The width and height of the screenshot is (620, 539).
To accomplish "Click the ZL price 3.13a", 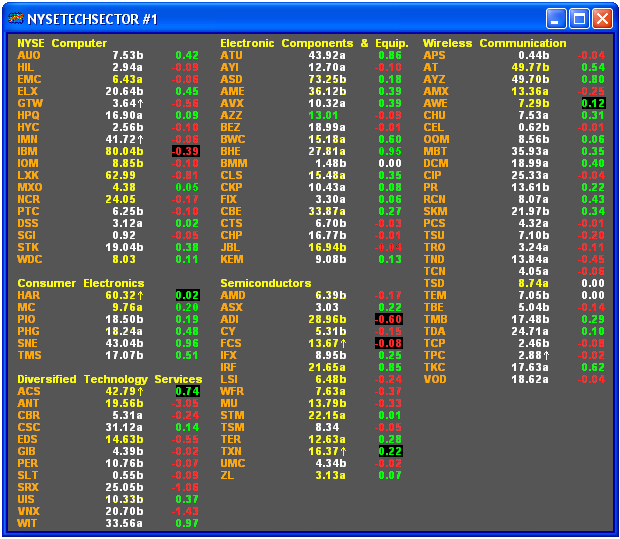I will (331, 475).
